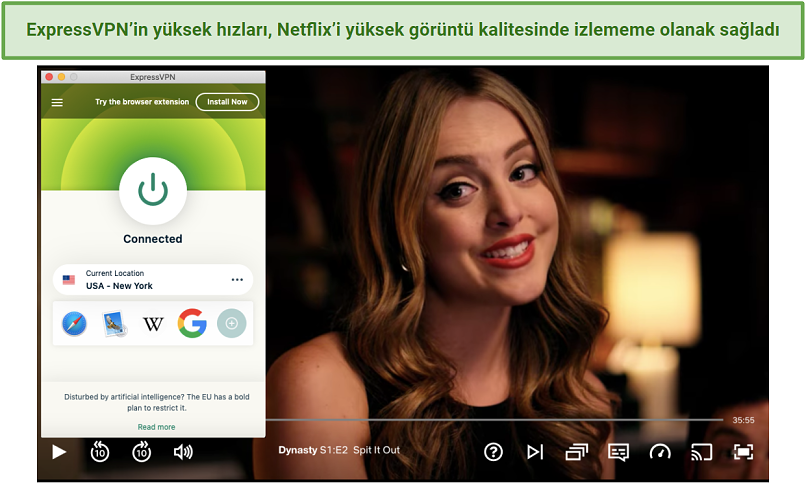Image resolution: width=806 pixels, height=483 pixels.
Task: Change the playback speed
Action: coord(660,452)
